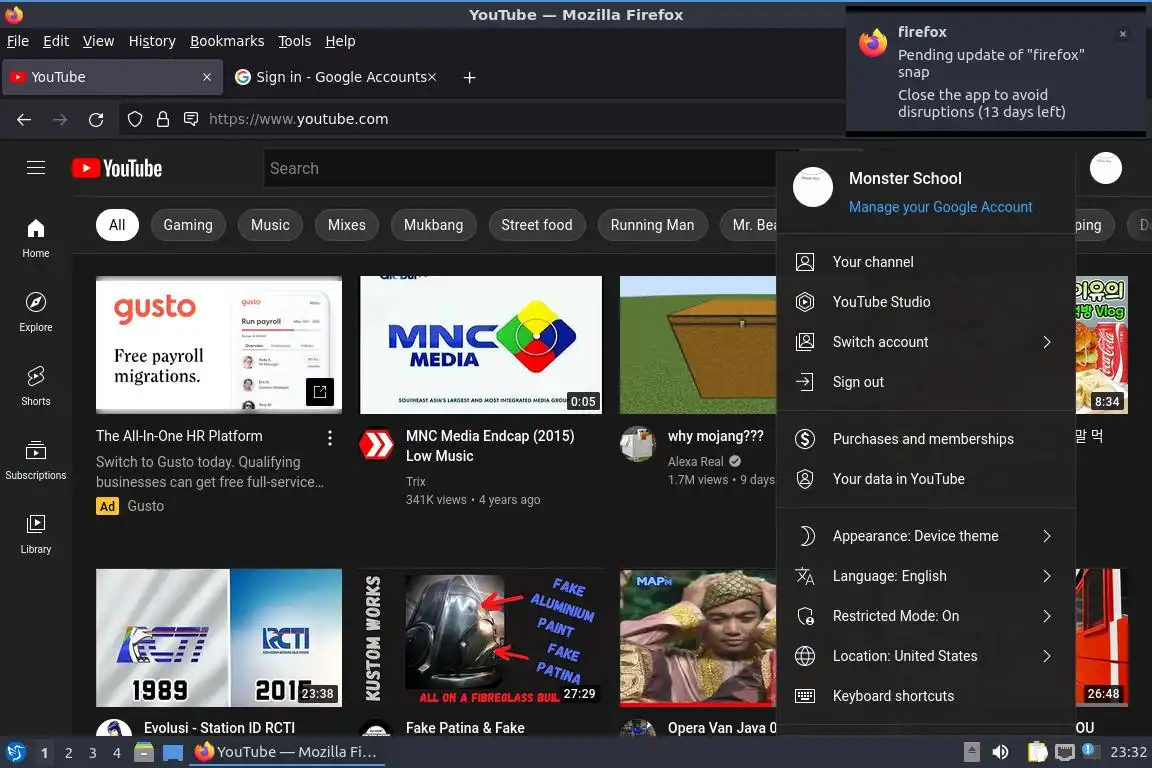Switch to workspace 2 in taskbar
This screenshot has height=768, width=1152.
click(x=68, y=753)
